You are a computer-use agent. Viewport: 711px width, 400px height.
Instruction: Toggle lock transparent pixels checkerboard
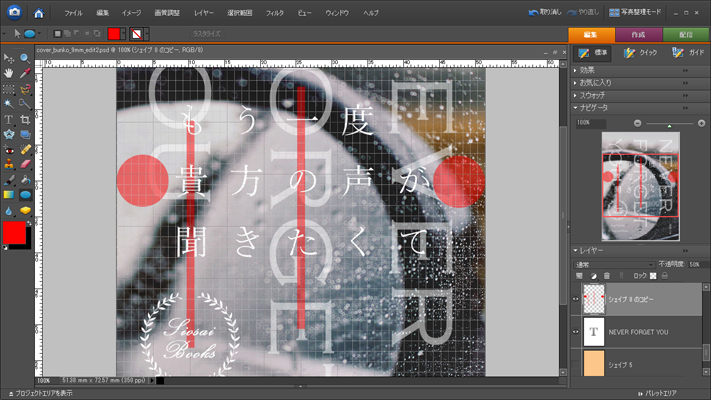pyautogui.click(x=653, y=276)
